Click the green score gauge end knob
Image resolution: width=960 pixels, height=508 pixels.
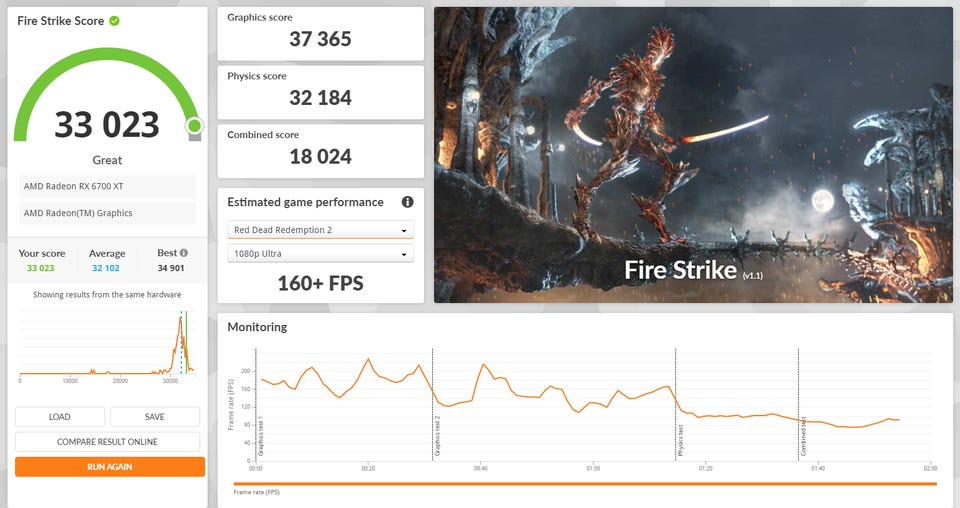pos(195,126)
